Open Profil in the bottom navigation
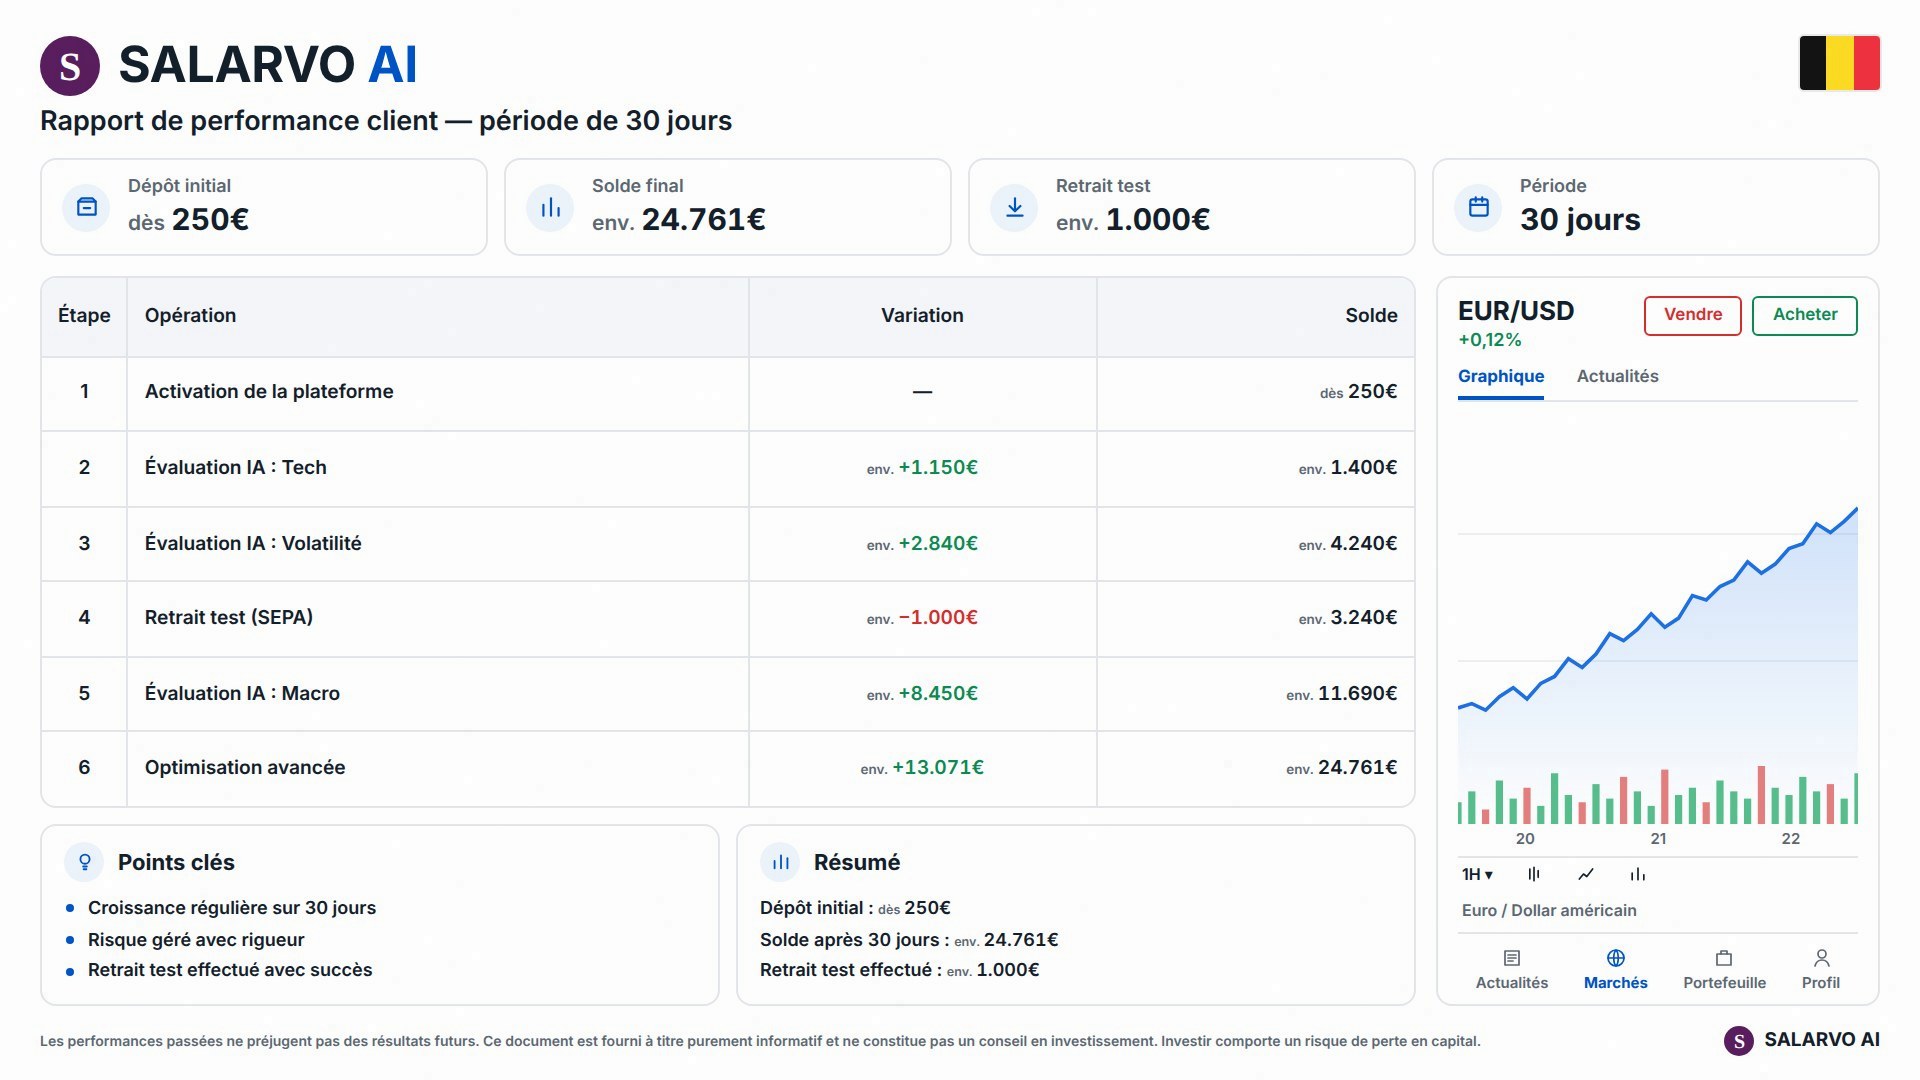This screenshot has height=1080, width=1920. click(x=1821, y=970)
